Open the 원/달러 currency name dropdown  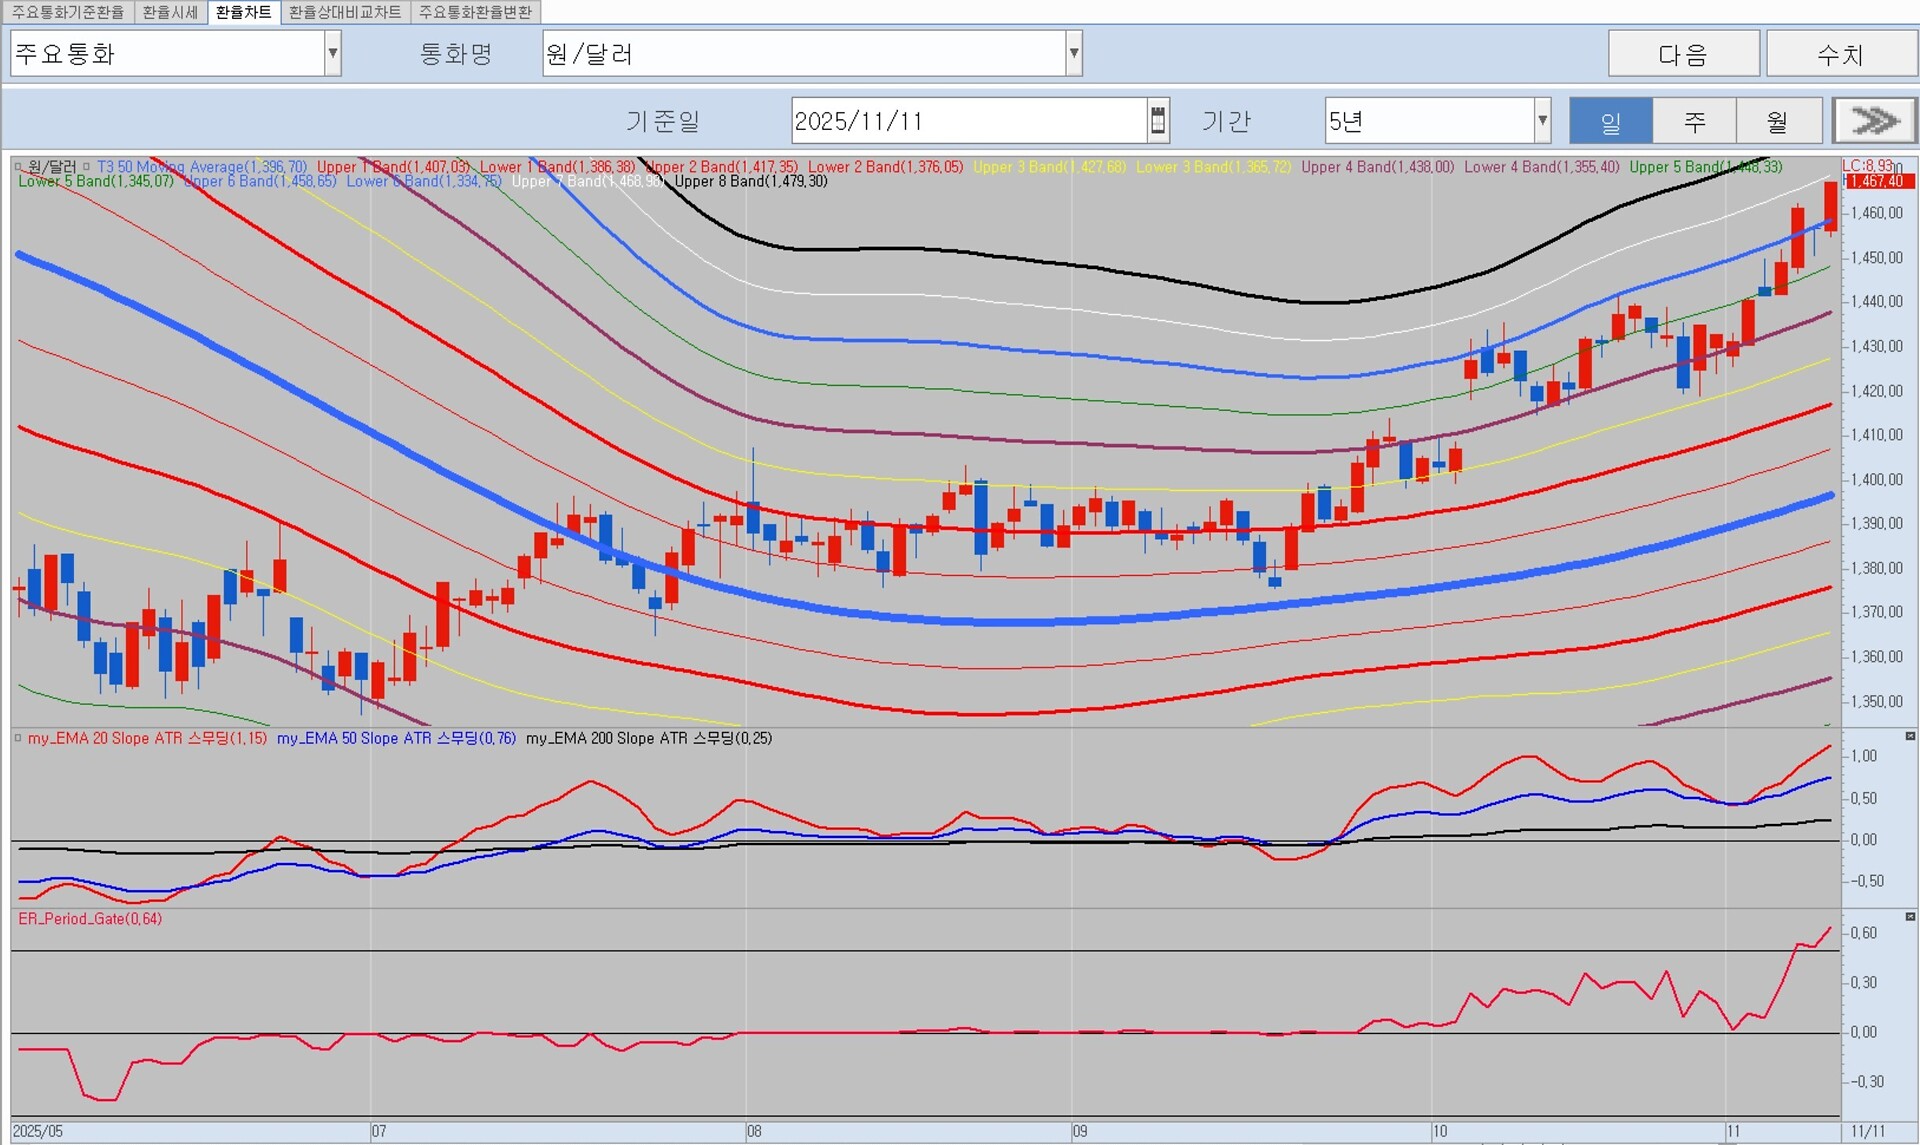[1073, 54]
